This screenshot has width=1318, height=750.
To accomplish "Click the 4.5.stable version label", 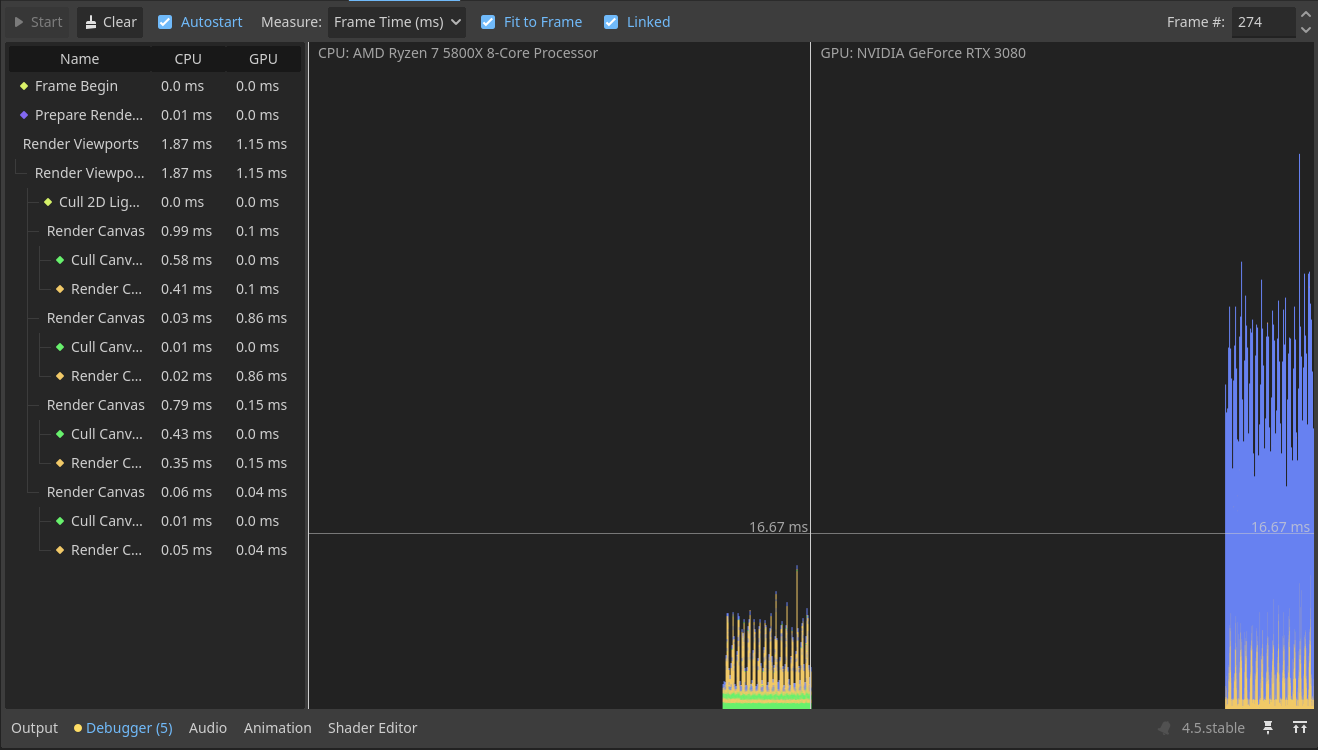I will 1213,728.
